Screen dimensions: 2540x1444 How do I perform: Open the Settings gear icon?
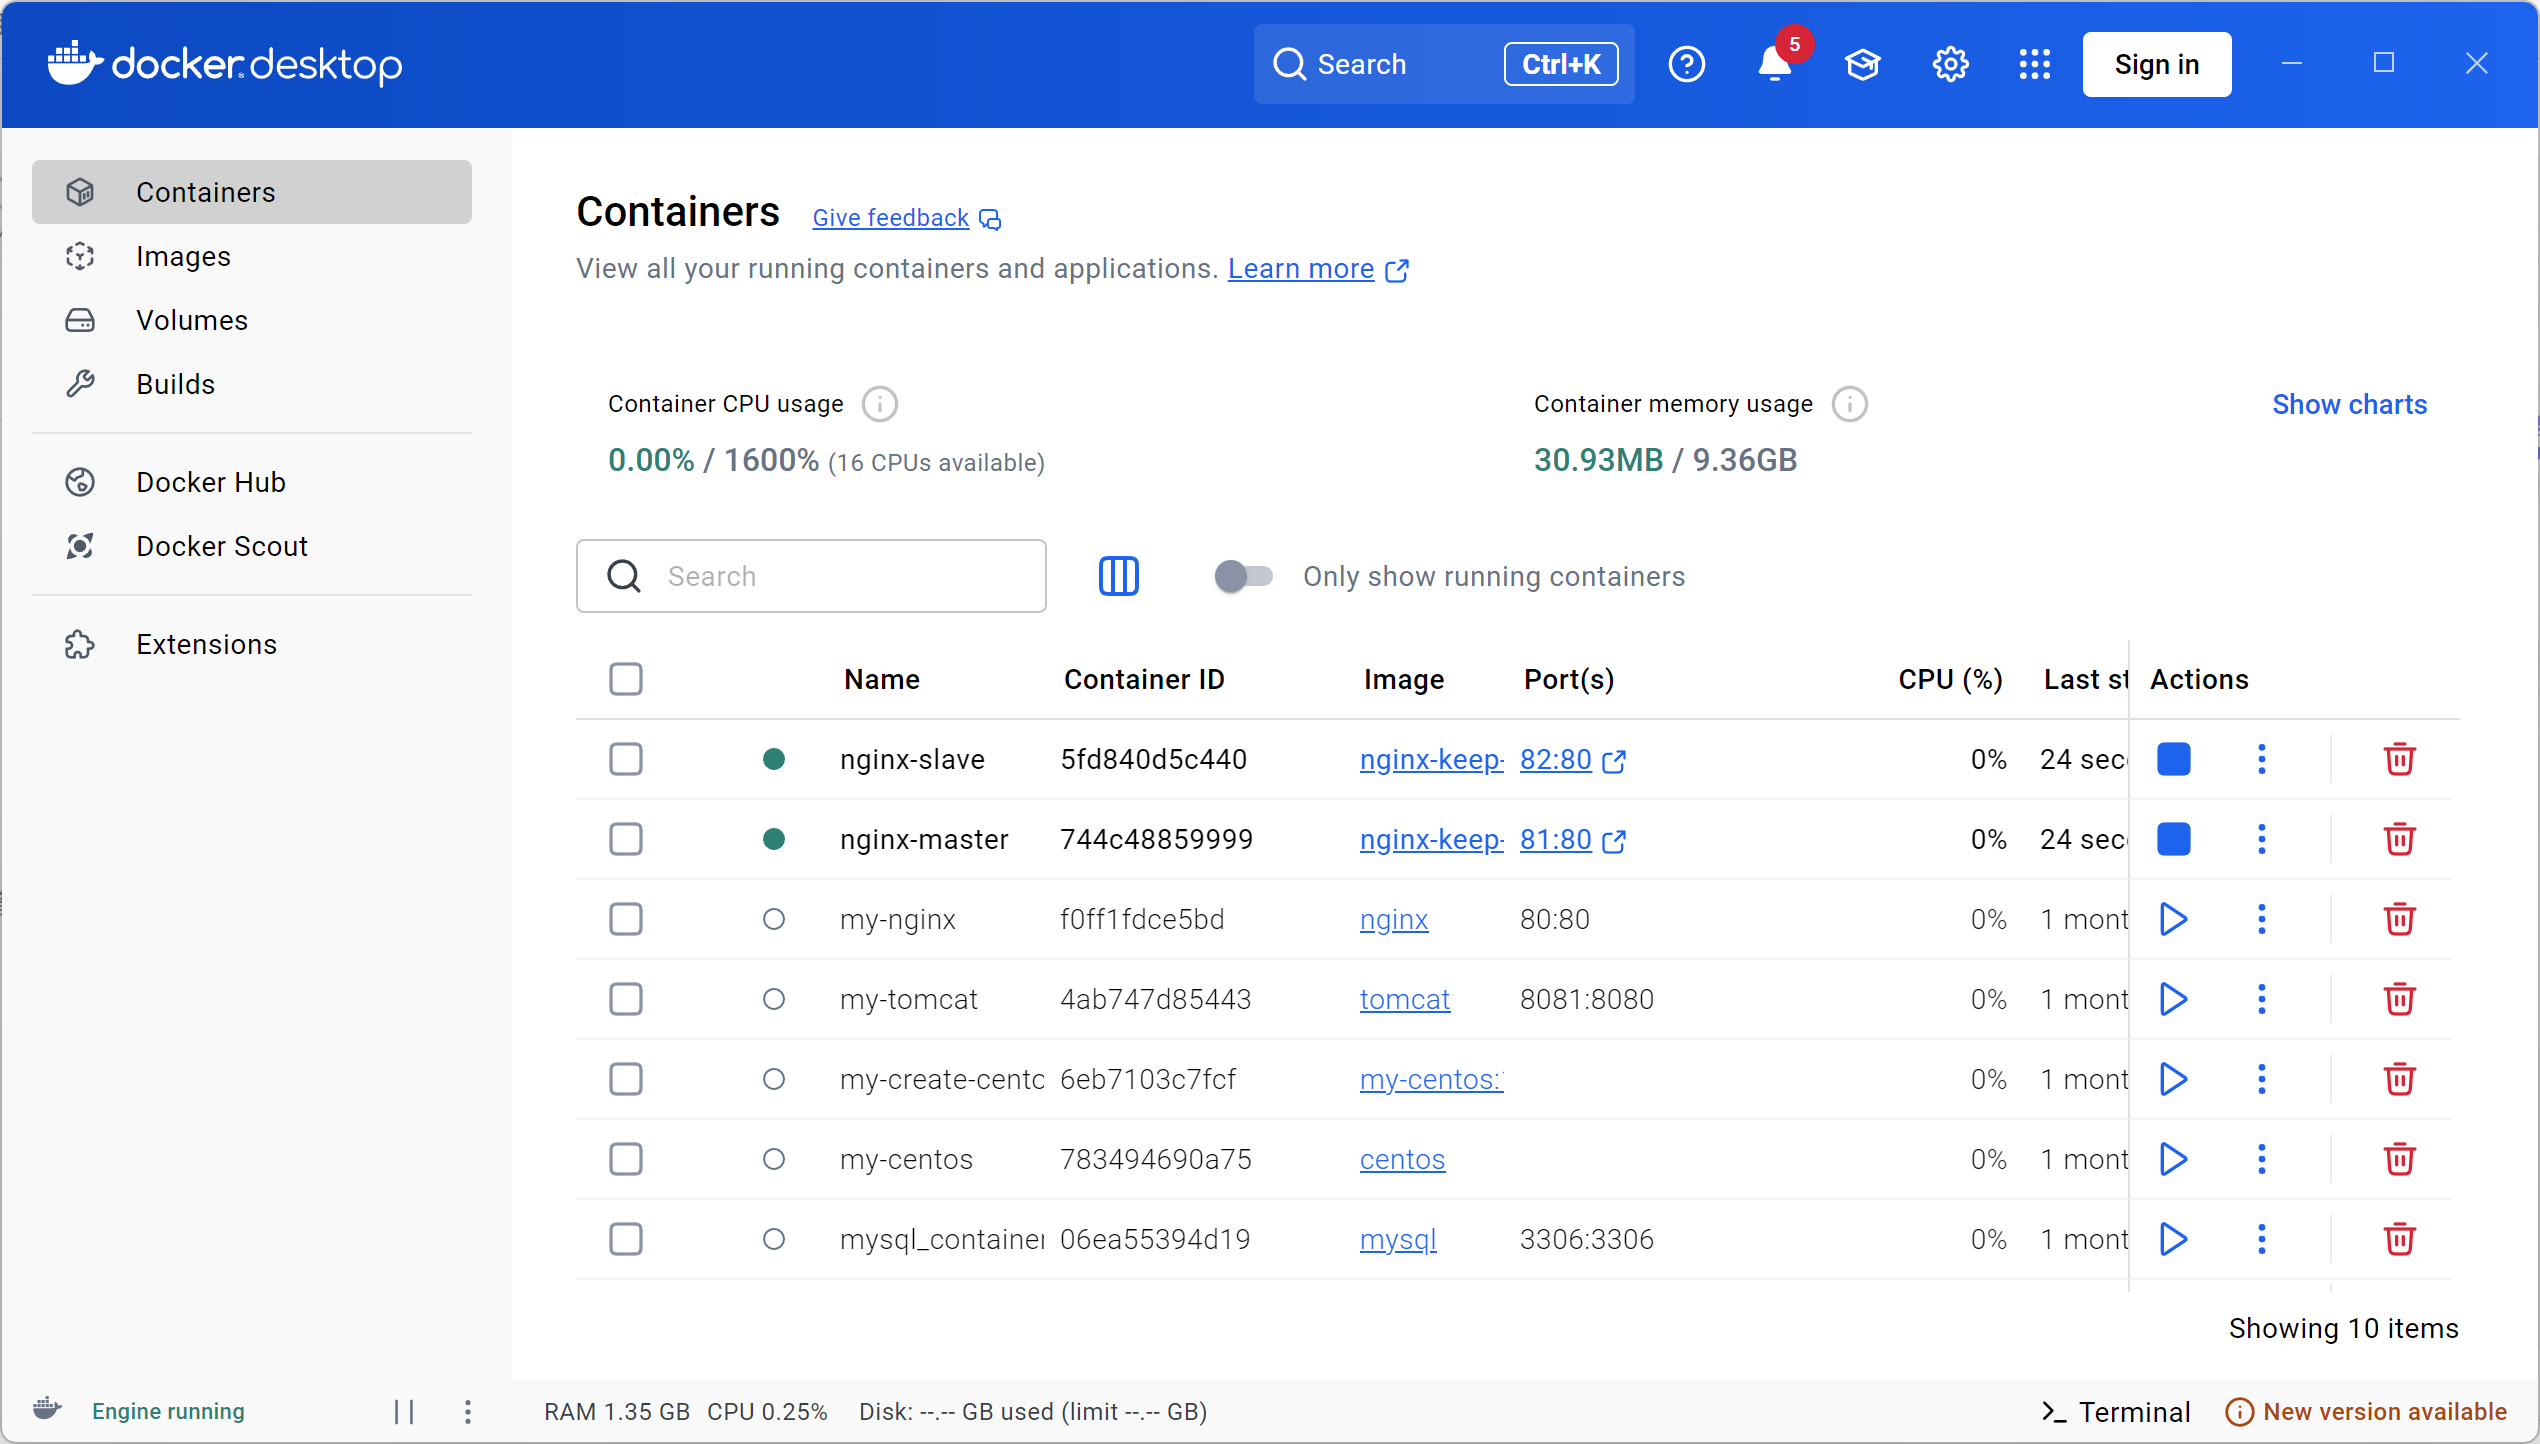click(1950, 64)
